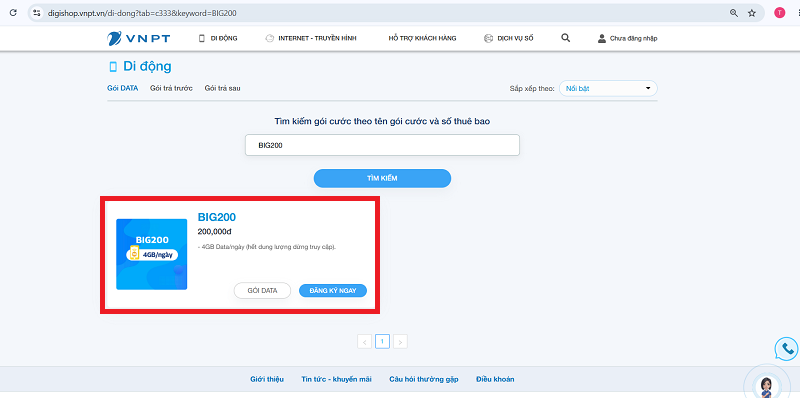
Task: Reload the page with the browser refresh icon
Action: click(x=13, y=13)
